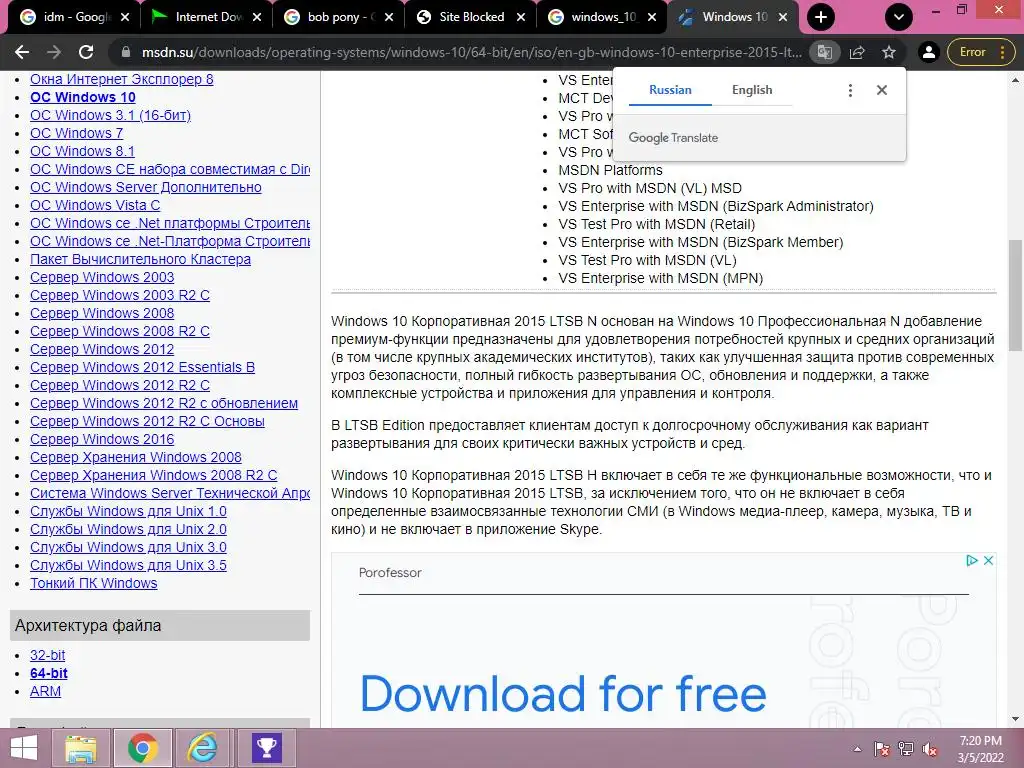1024x768 pixels.
Task: Select 64-bit architecture link
Action: coord(49,673)
